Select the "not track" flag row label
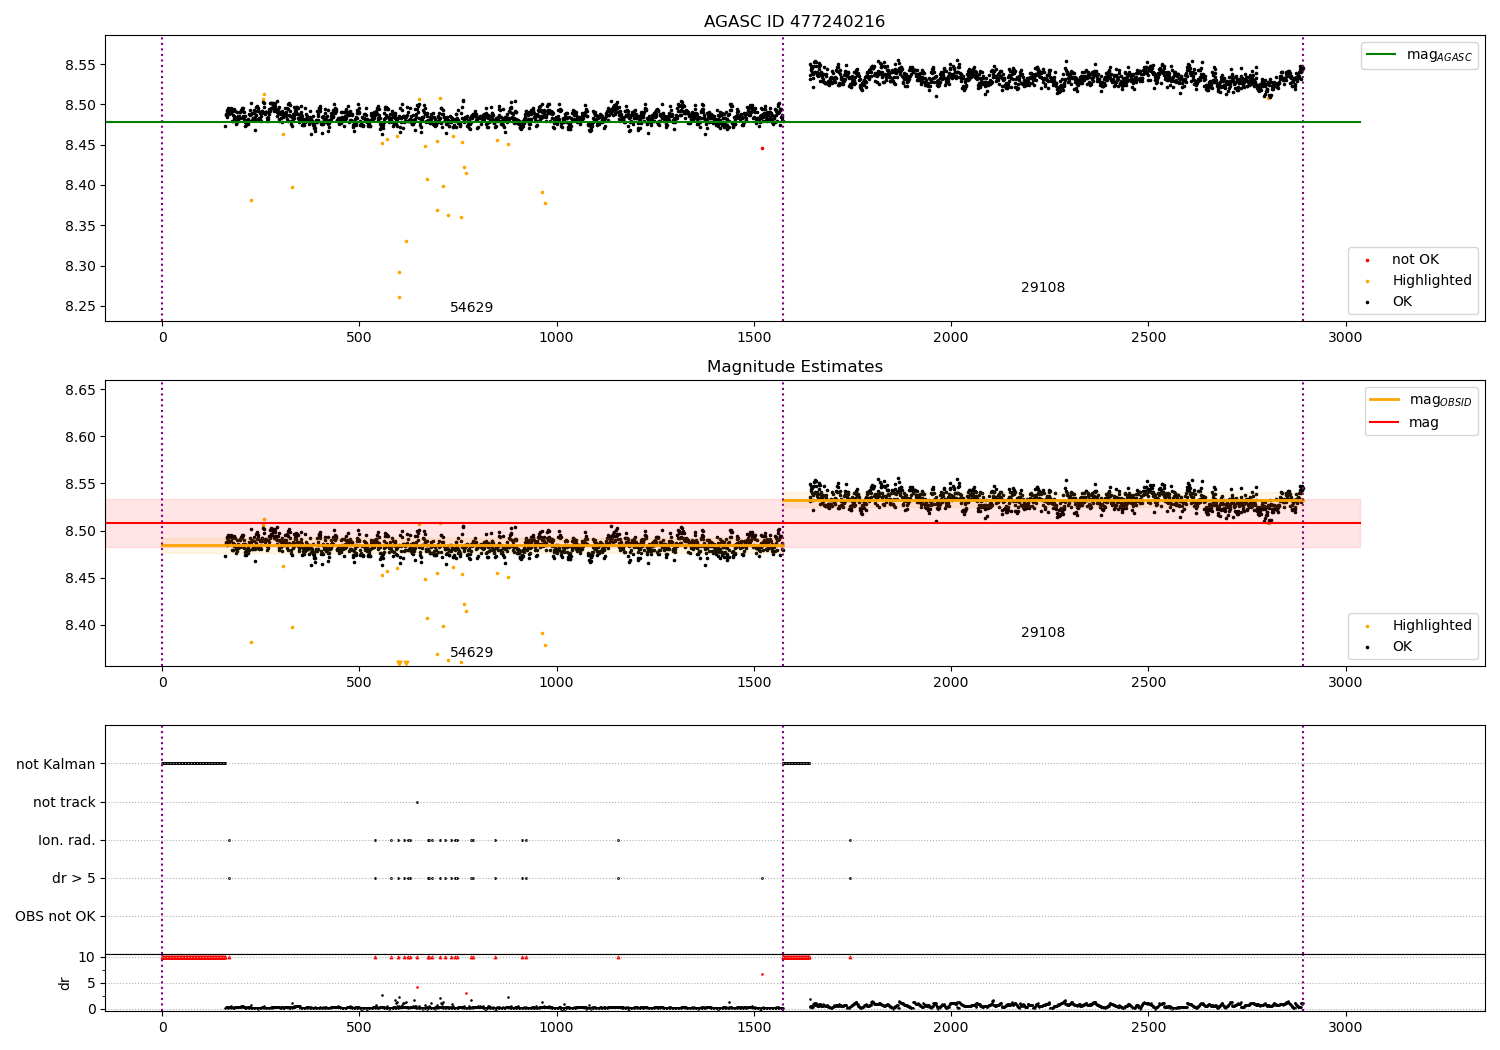The width and height of the screenshot is (1500, 1050). (64, 803)
